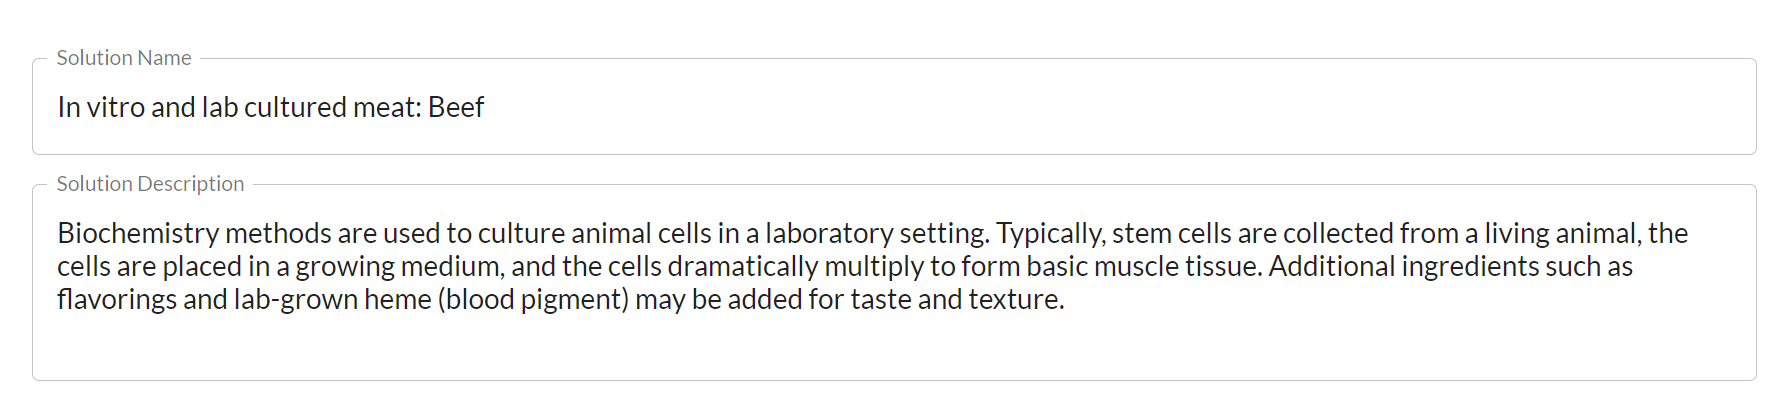Image resolution: width=1786 pixels, height=408 pixels.
Task: Place cursor at 'laboratory setting' in description
Action: tap(877, 233)
